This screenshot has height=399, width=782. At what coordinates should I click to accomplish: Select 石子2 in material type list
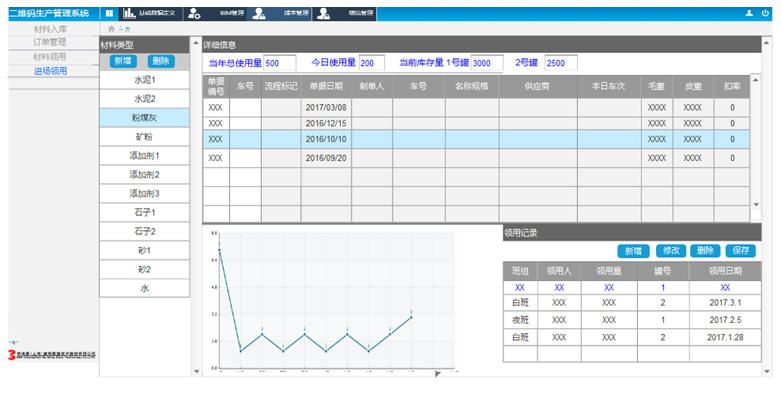(145, 231)
